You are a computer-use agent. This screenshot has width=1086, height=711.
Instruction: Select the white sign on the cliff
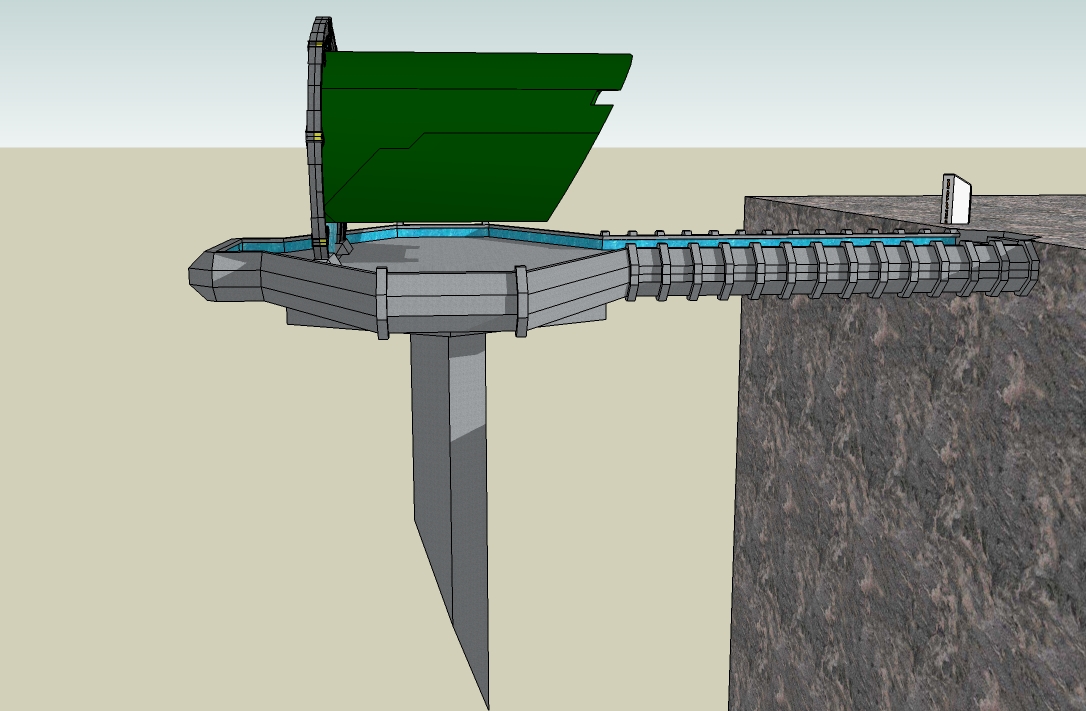[957, 199]
